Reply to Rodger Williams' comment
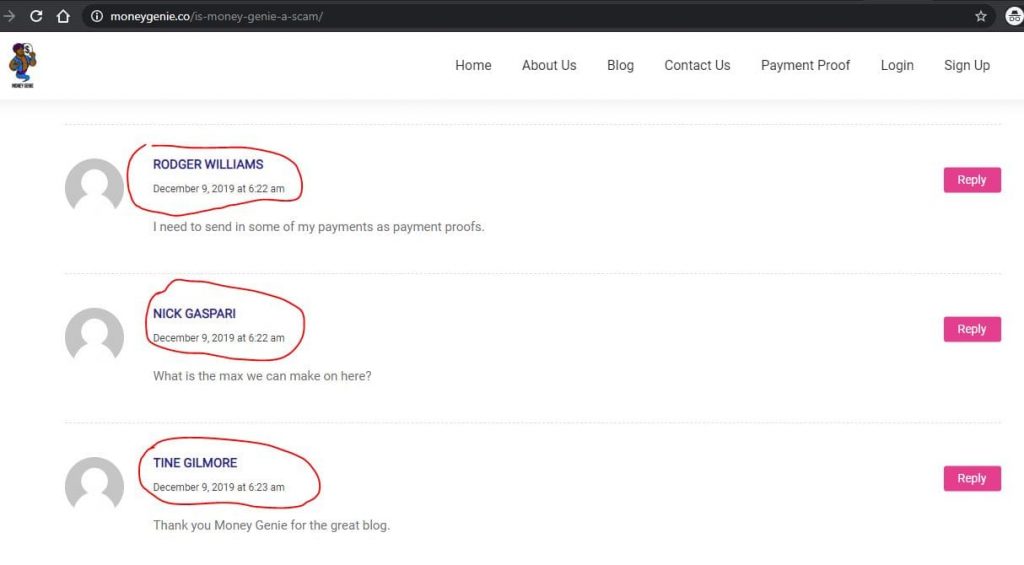The width and height of the screenshot is (1024, 565). [x=972, y=180]
